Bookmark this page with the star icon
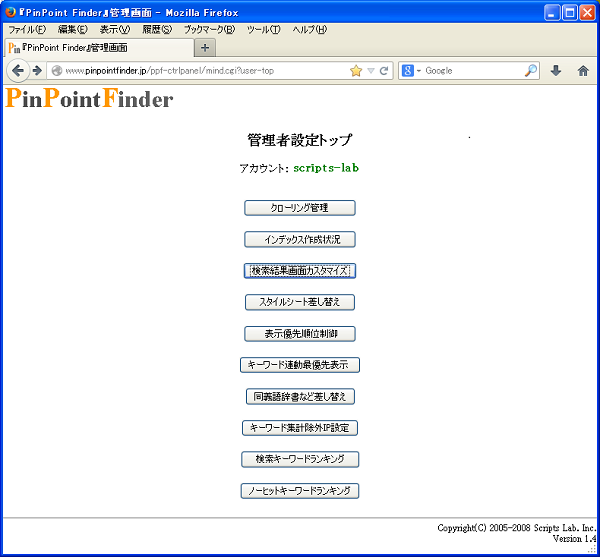 click(x=356, y=71)
